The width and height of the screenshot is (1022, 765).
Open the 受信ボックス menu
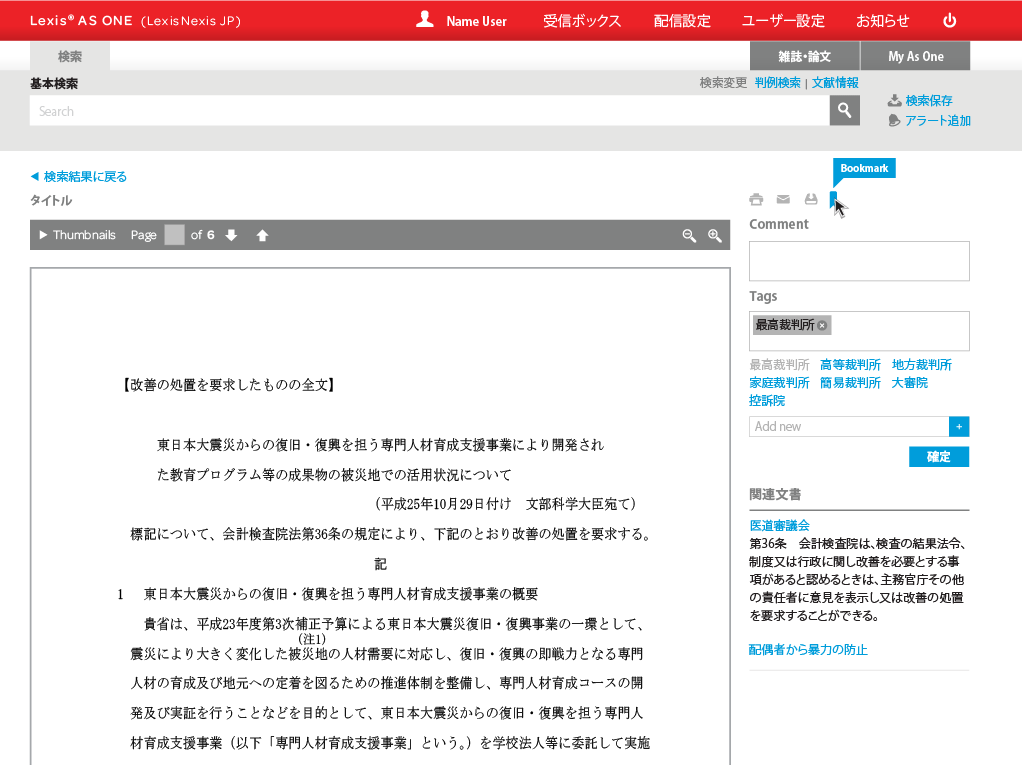coord(582,21)
